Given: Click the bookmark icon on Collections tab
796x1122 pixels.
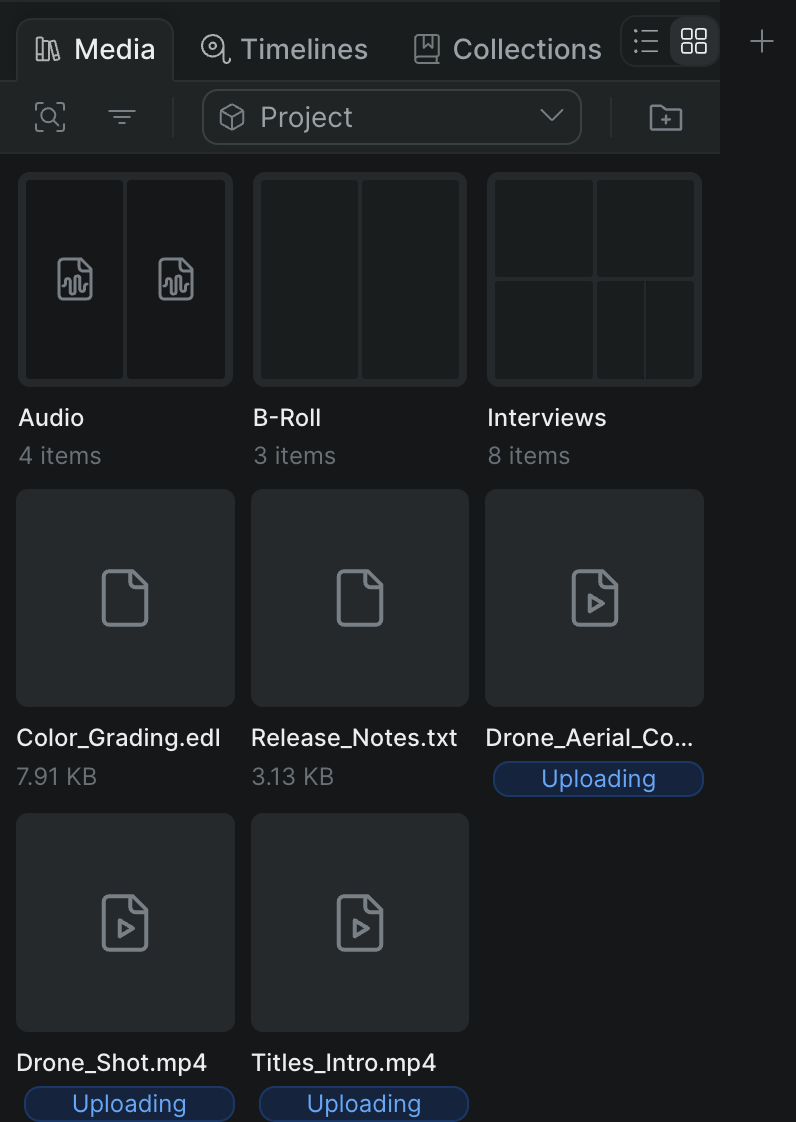Looking at the screenshot, I should coord(427,49).
